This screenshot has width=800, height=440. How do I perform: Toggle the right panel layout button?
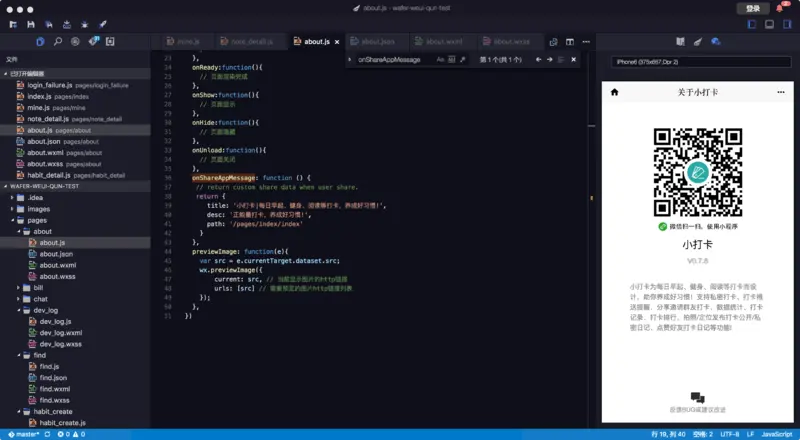pos(787,24)
